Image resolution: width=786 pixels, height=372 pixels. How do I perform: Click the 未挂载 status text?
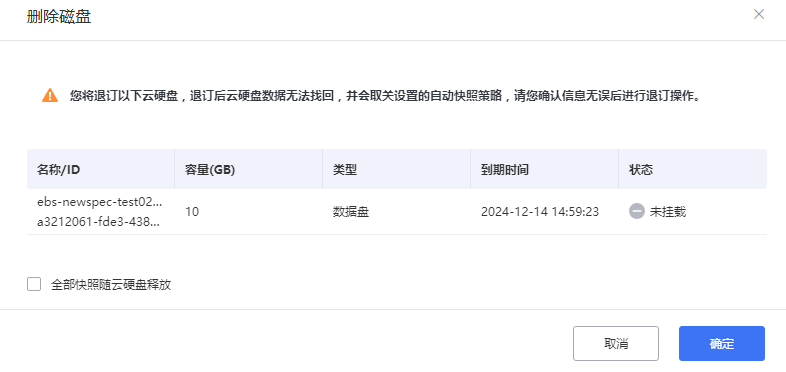[x=668, y=212]
